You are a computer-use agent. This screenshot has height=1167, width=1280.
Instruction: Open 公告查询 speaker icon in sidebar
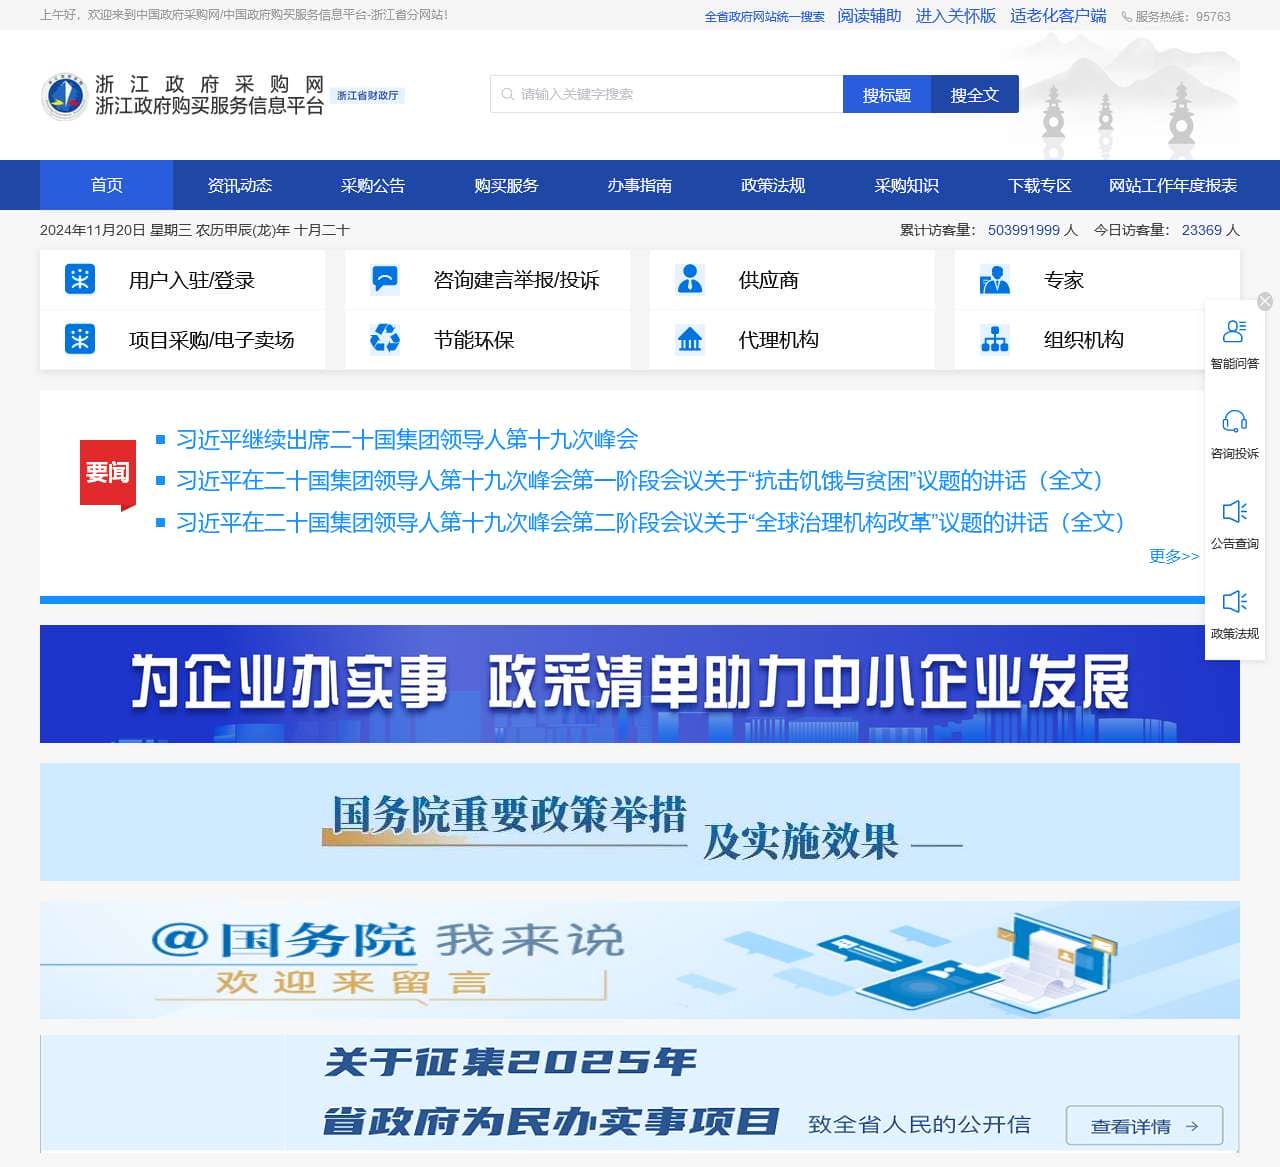pos(1235,511)
